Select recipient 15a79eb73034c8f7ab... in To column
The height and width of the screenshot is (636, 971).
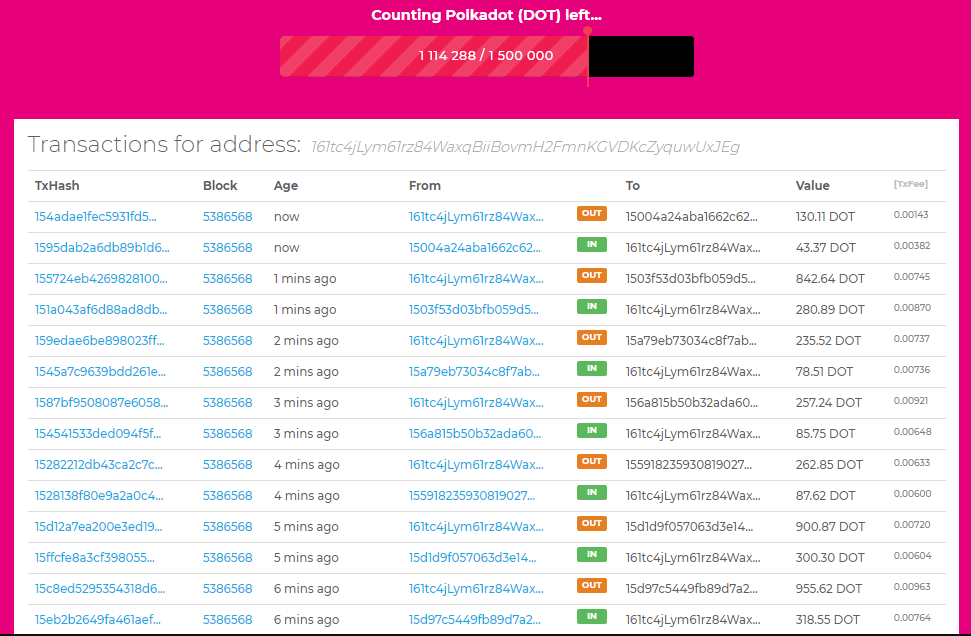(691, 341)
